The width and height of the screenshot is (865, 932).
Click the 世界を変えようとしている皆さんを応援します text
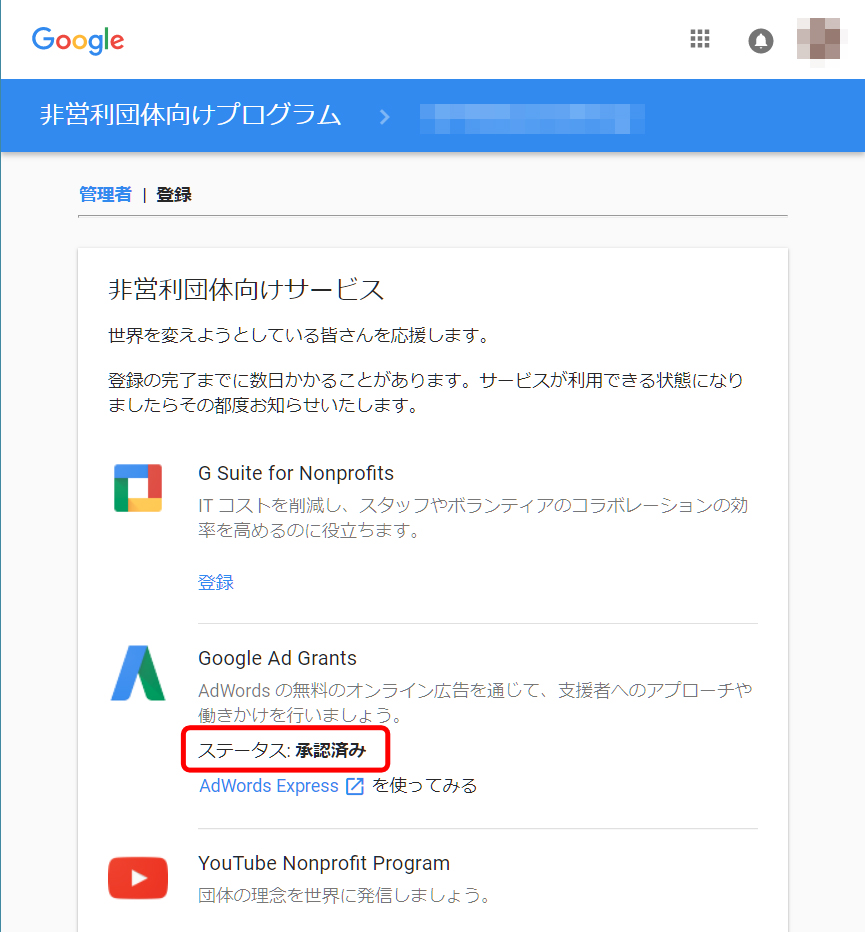[298, 336]
